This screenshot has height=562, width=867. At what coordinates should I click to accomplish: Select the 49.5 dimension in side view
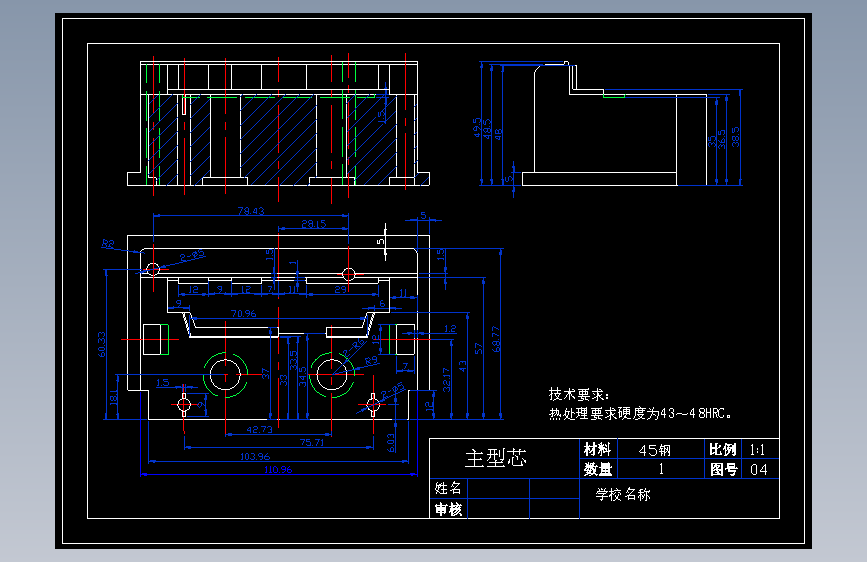coord(477,127)
